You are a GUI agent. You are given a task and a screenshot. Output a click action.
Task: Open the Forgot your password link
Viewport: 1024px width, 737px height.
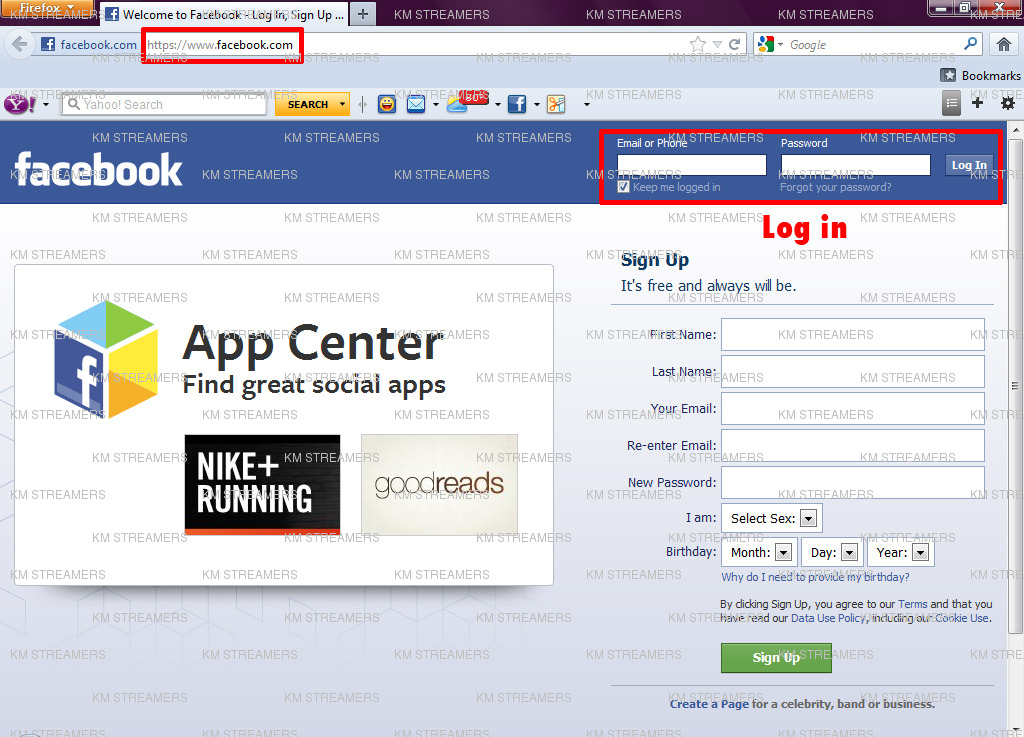click(835, 187)
